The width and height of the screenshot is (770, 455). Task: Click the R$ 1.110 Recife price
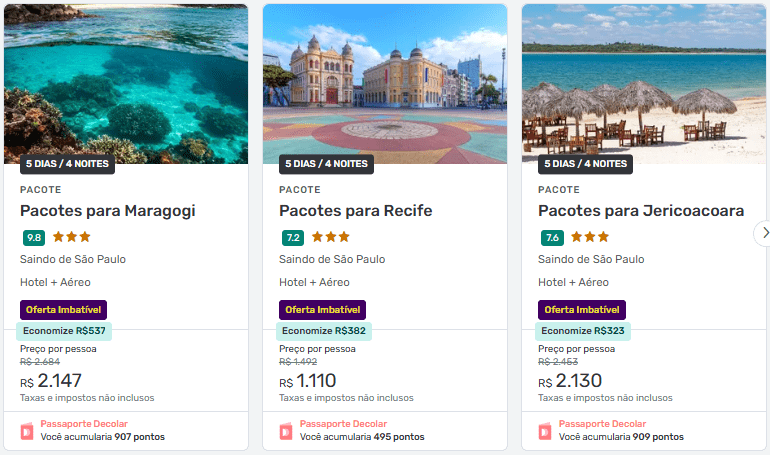coord(309,381)
